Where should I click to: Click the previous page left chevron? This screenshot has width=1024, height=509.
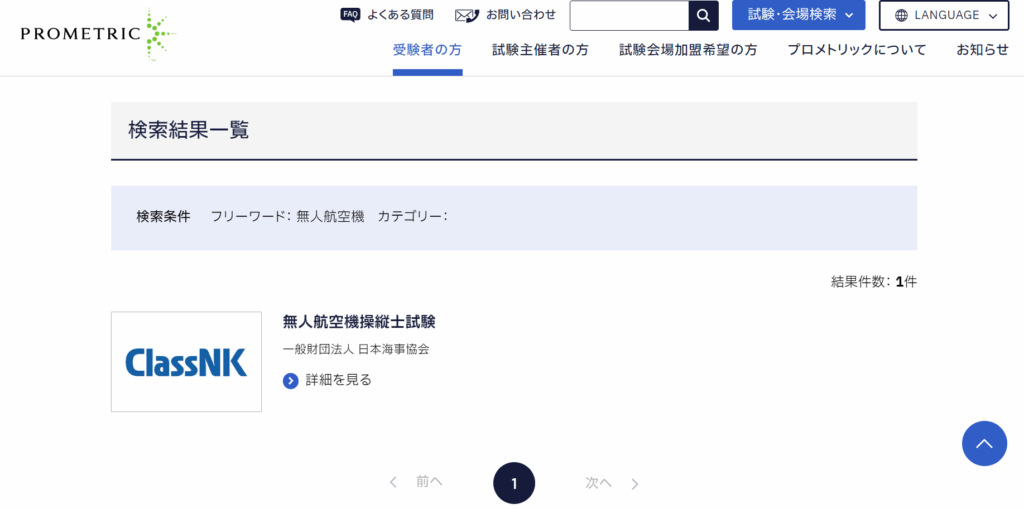point(394,483)
